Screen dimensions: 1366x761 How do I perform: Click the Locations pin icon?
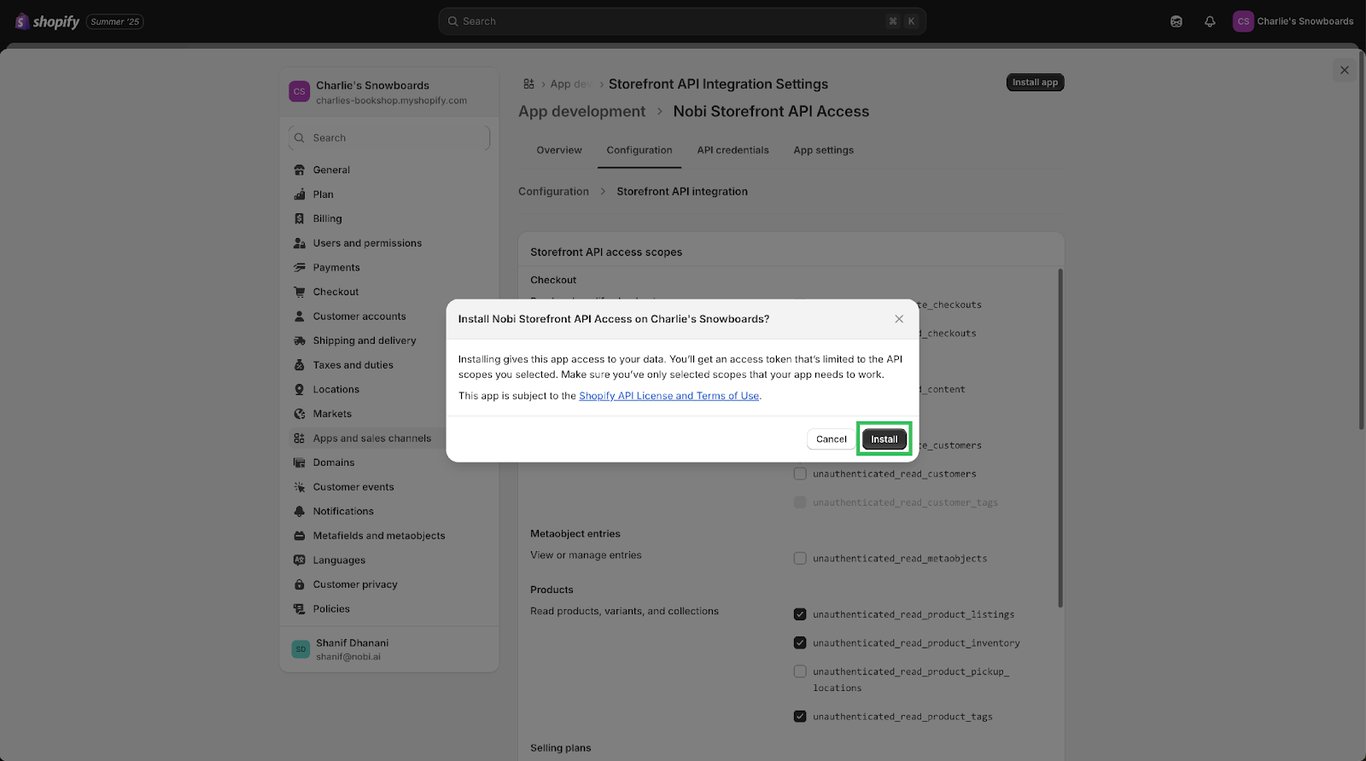(300, 389)
